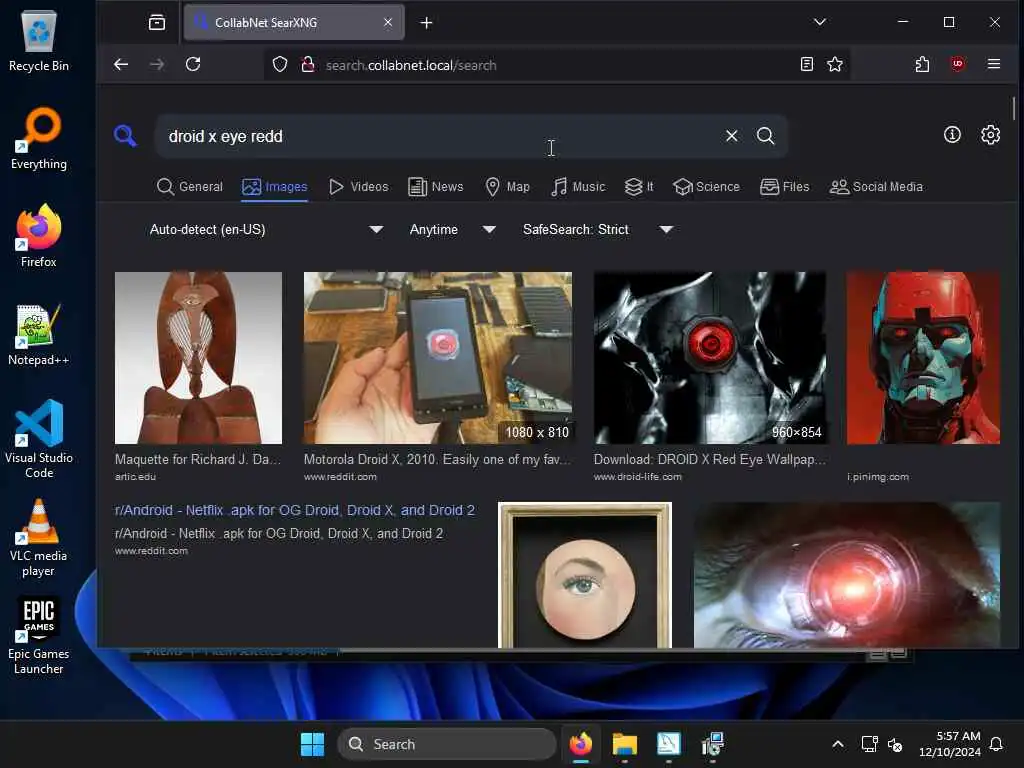This screenshot has height=768, width=1024.
Task: Open framed painted eye image
Action: point(584,575)
